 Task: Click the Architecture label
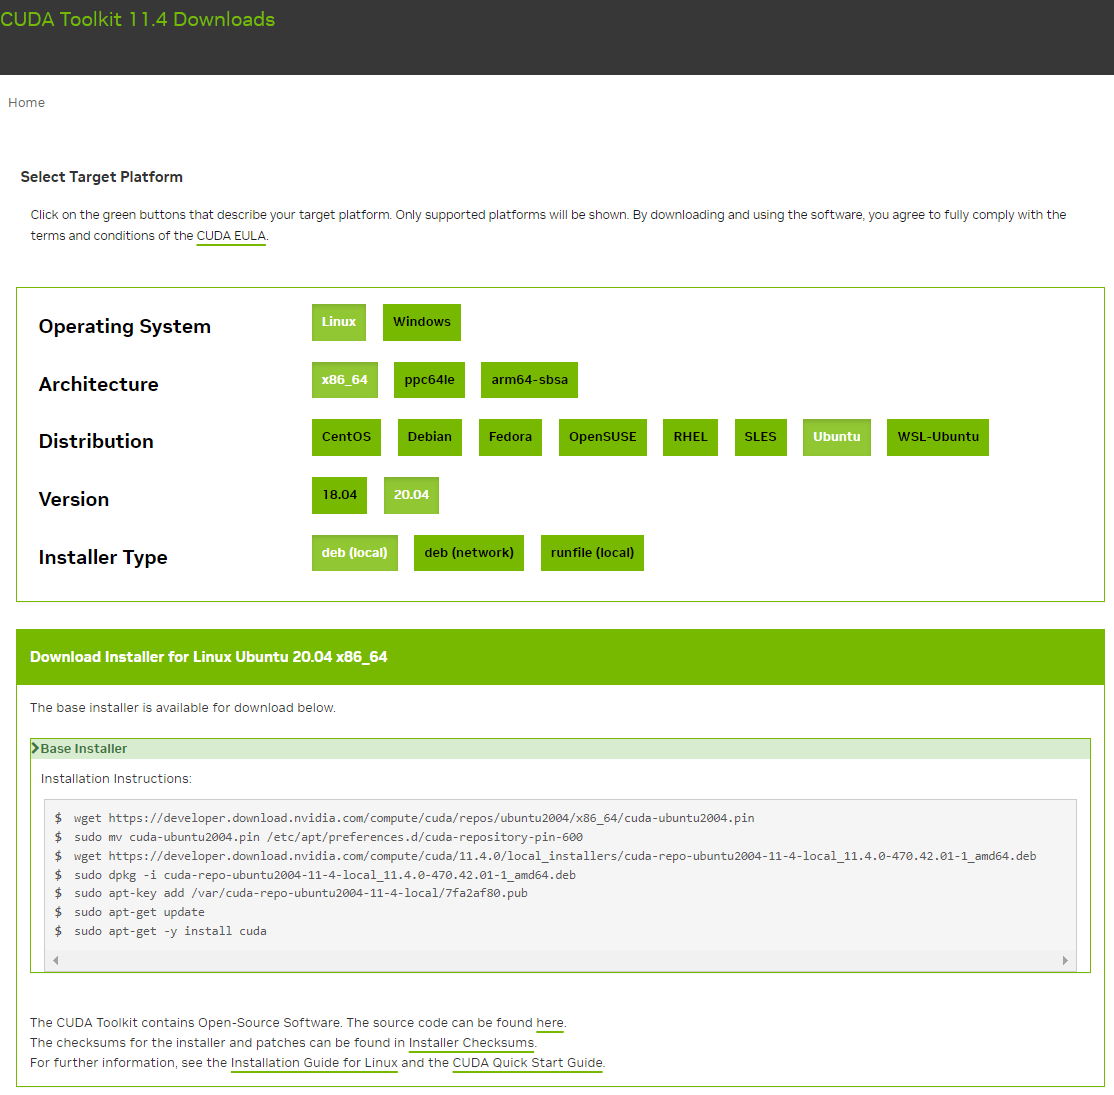click(99, 384)
